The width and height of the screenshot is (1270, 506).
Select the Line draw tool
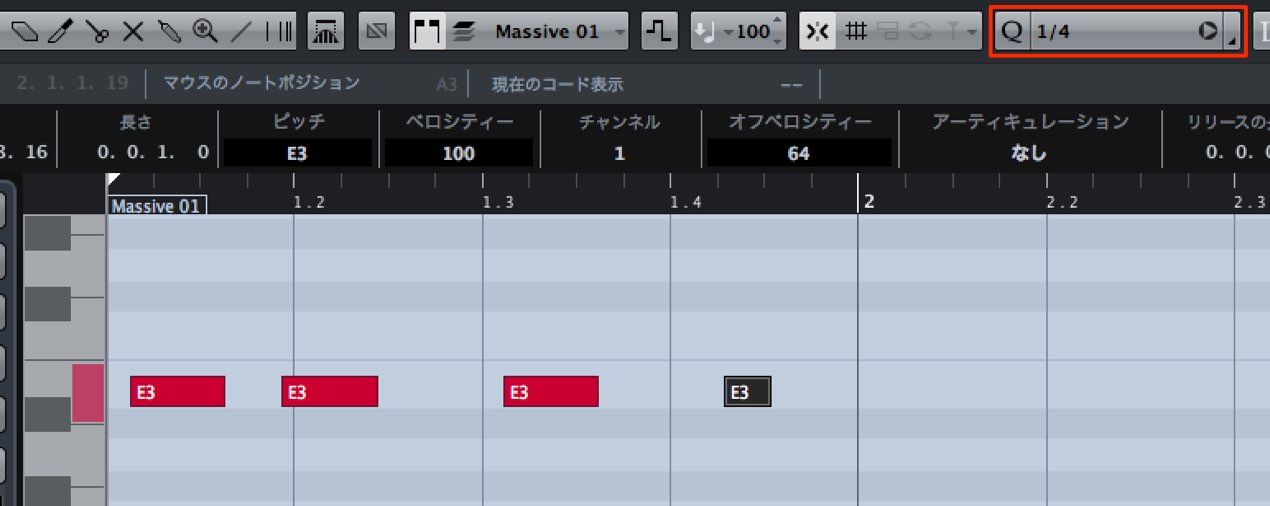point(241,31)
